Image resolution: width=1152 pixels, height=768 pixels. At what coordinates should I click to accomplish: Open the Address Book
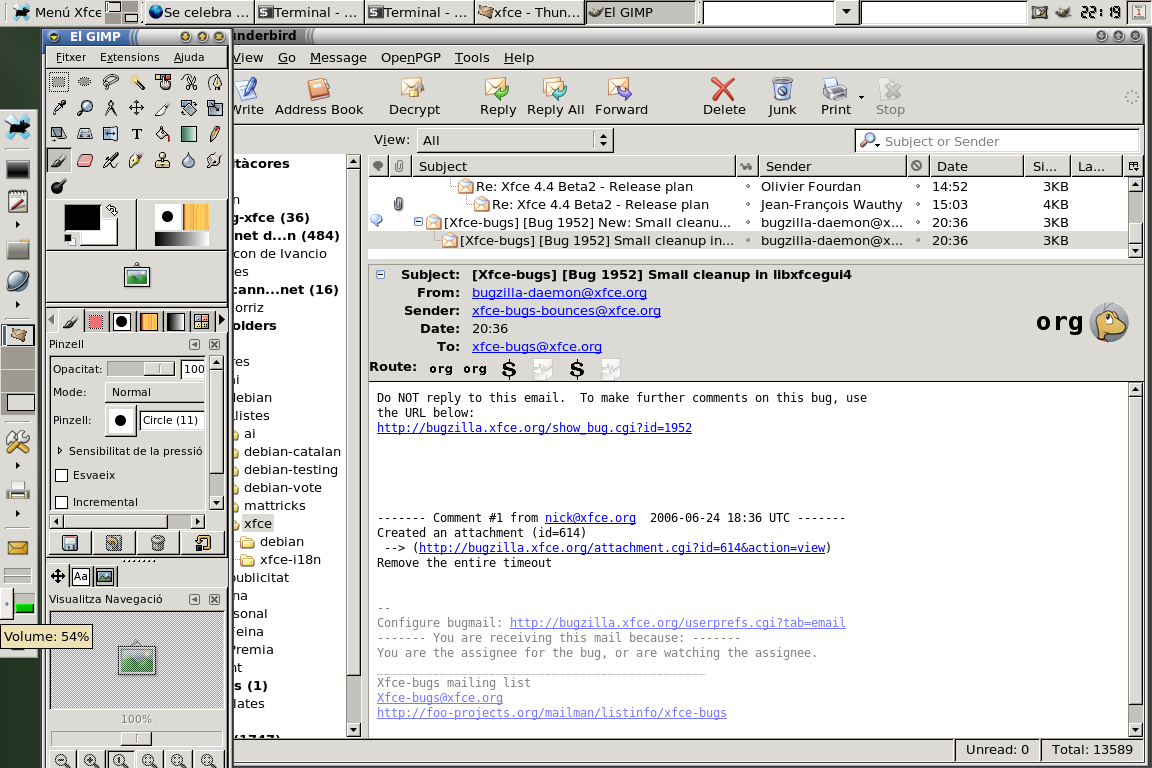point(319,97)
